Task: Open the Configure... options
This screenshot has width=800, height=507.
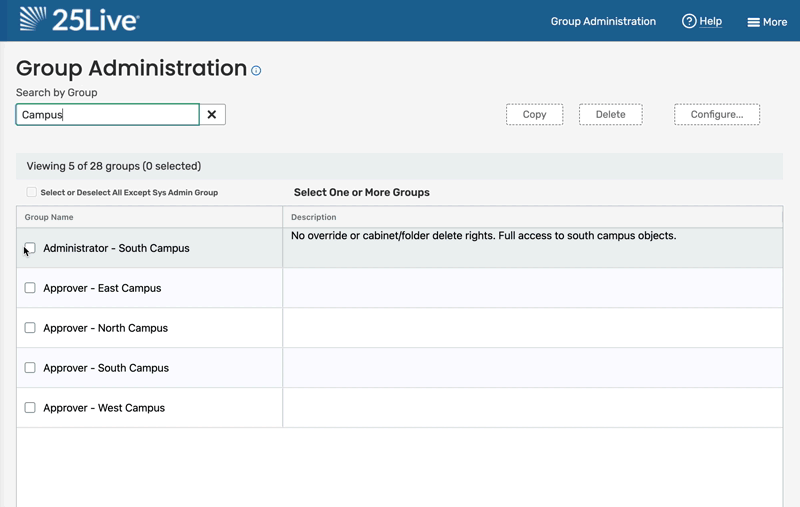Action: coord(716,115)
